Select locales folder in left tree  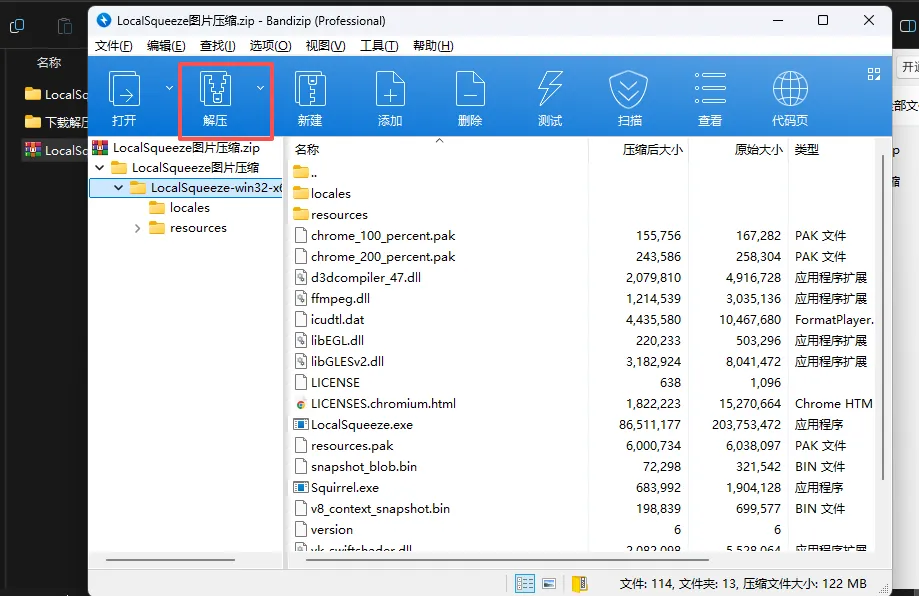(x=179, y=207)
